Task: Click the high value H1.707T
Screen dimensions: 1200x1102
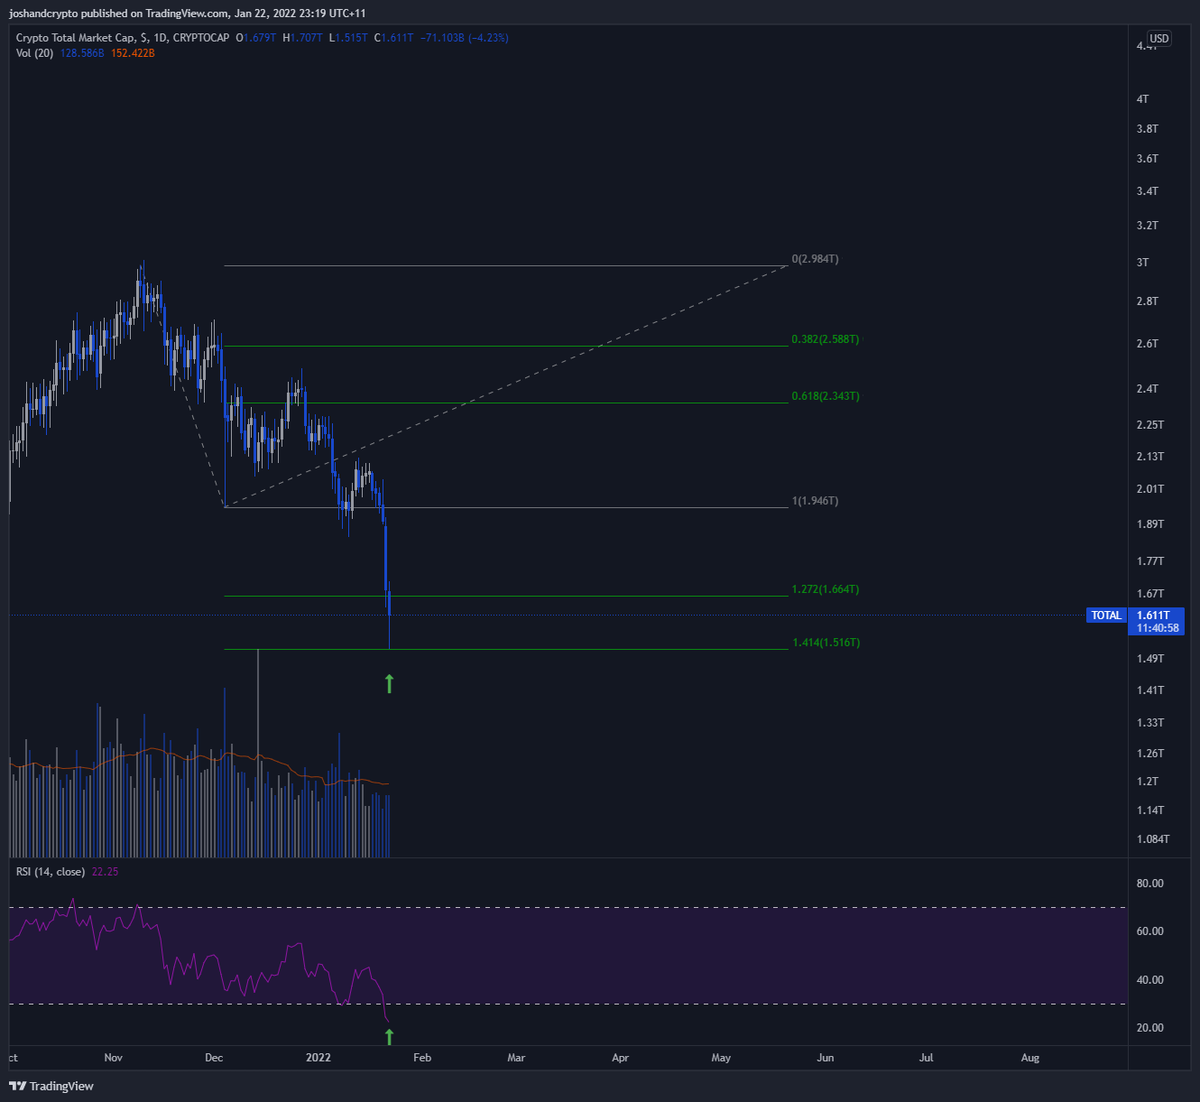Action: point(304,38)
